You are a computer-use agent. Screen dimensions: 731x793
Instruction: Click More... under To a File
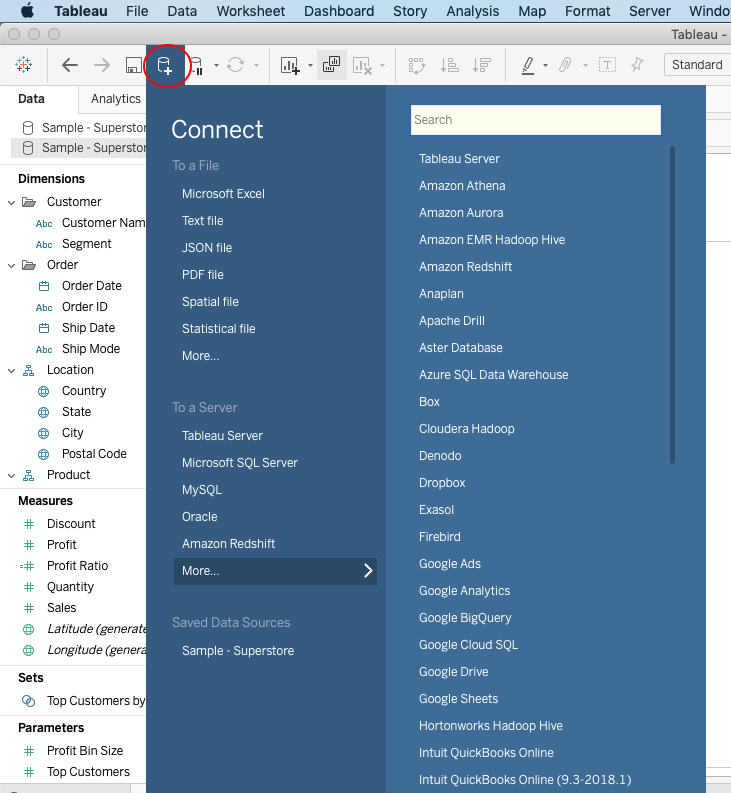click(x=200, y=356)
